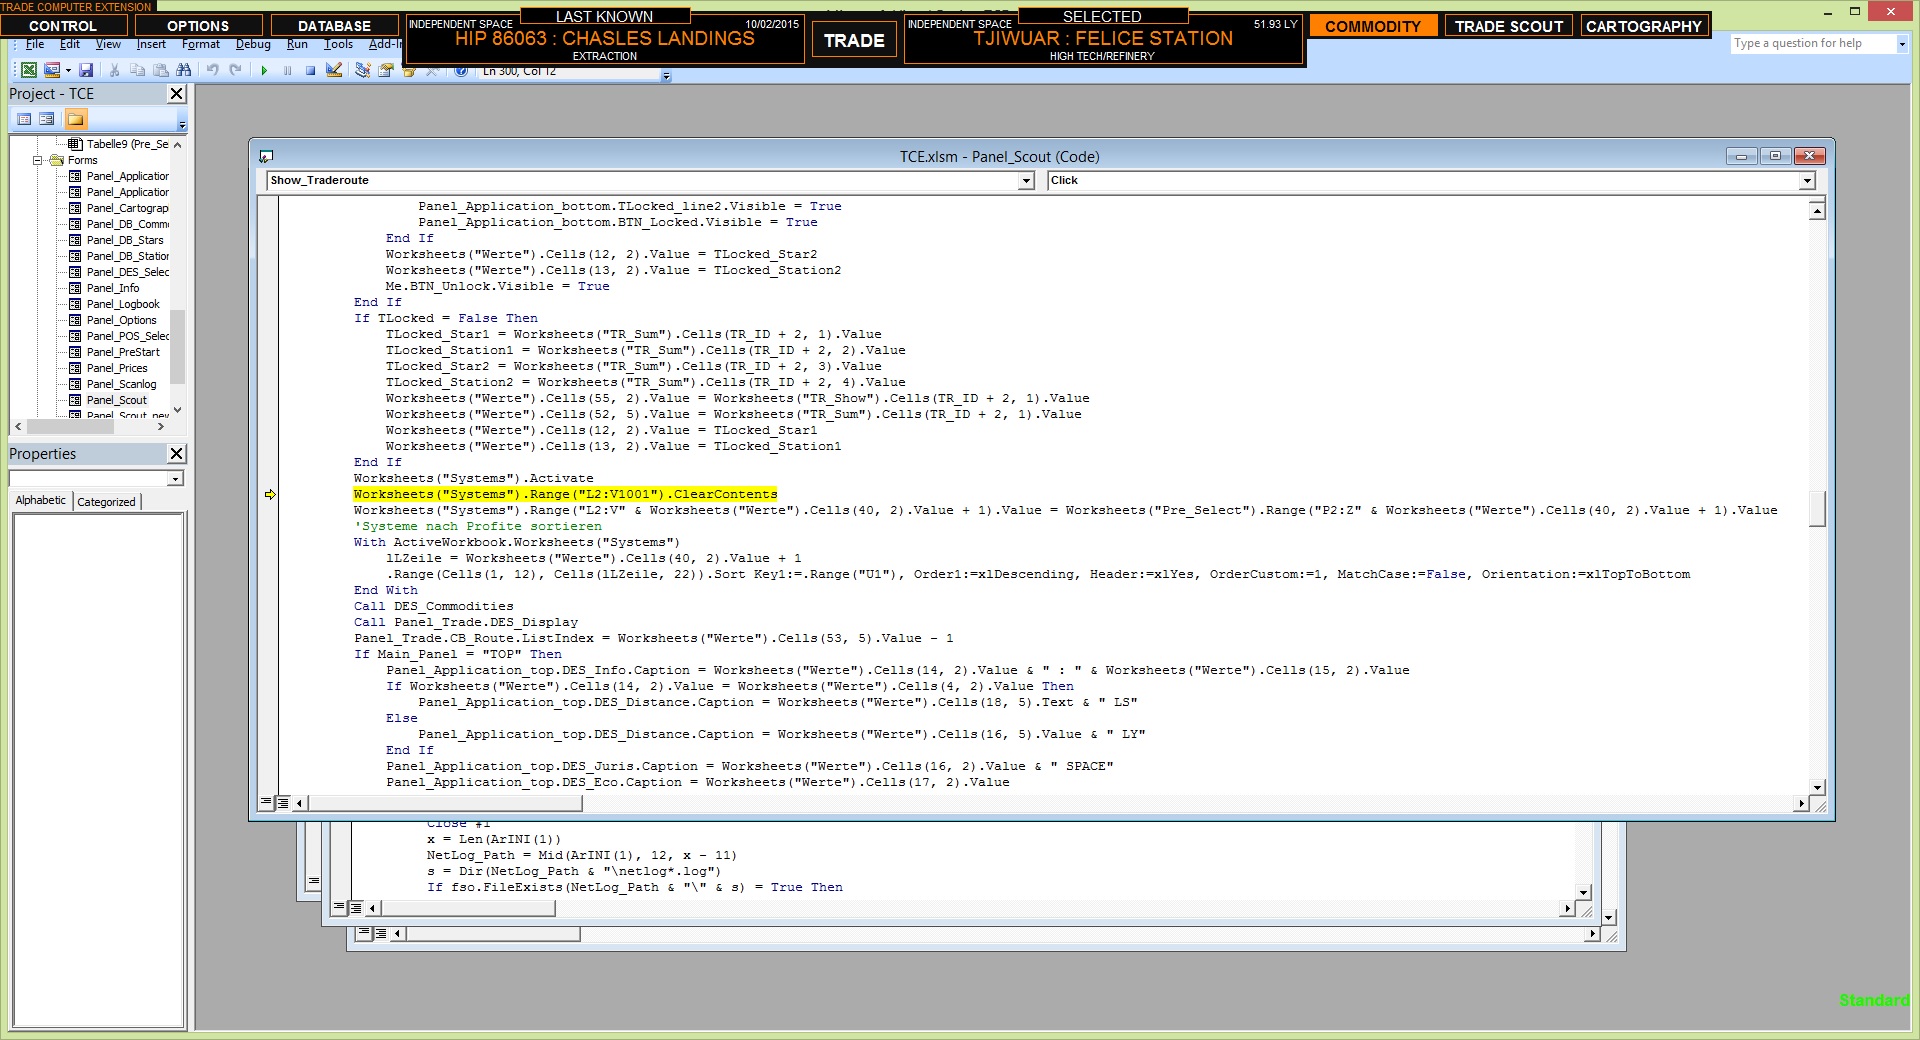
Task: Click the Undo arrow icon
Action: pyautogui.click(x=212, y=70)
